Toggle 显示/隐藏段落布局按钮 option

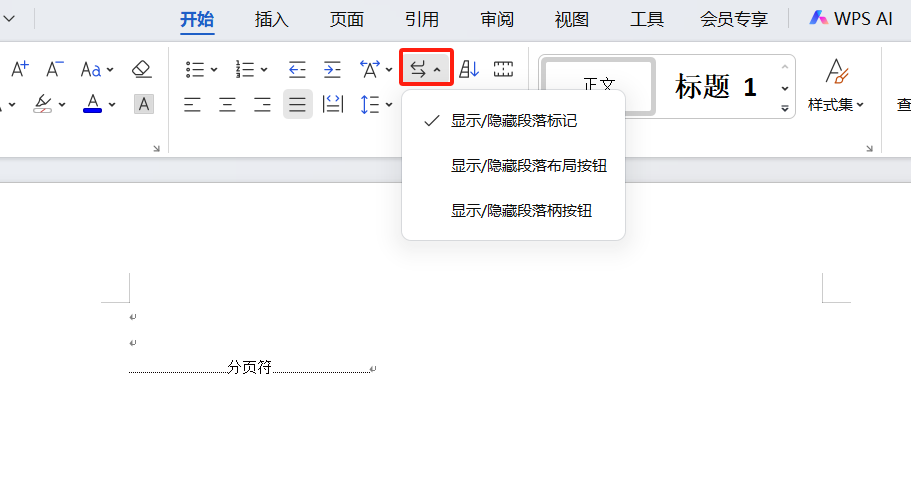pos(528,166)
